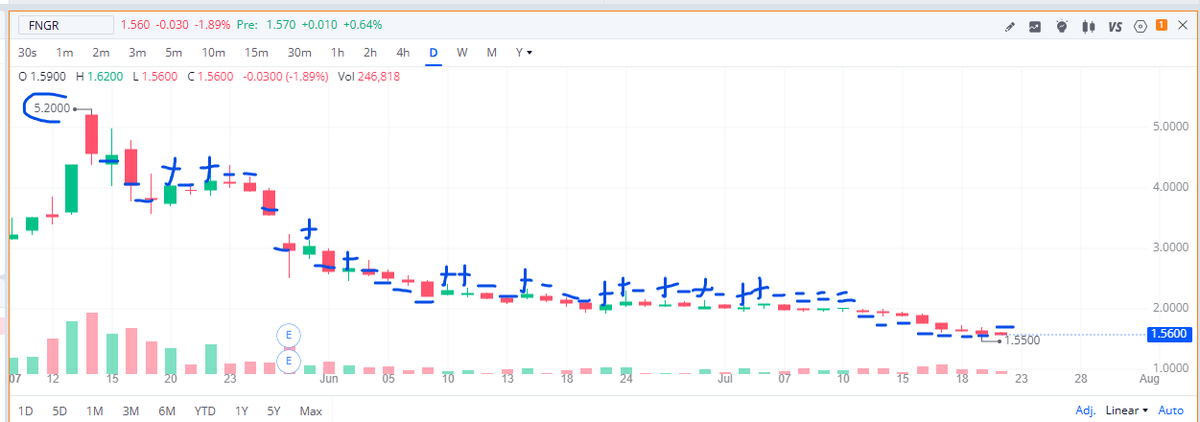Viewport: 1200px width, 422px height.
Task: Click the O 1.5900 open price readout
Action: coord(40,76)
